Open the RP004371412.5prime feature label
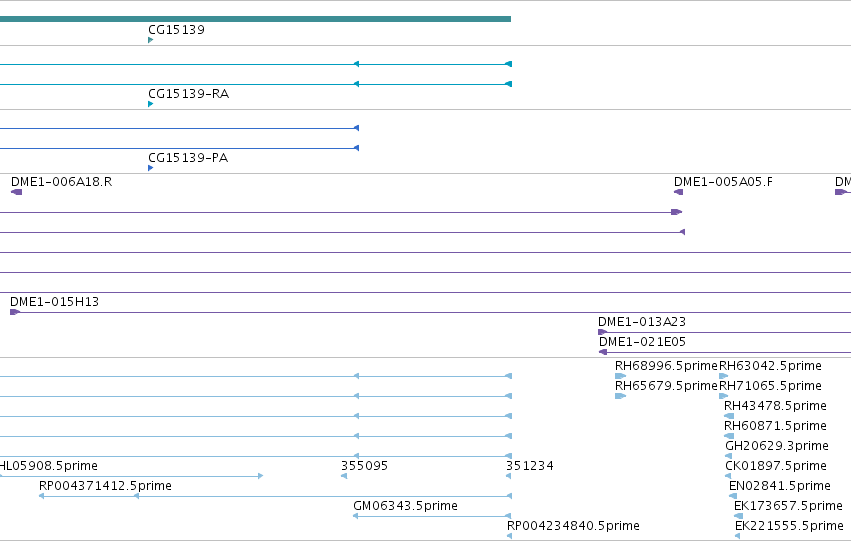This screenshot has width=851, height=541. coord(105,486)
